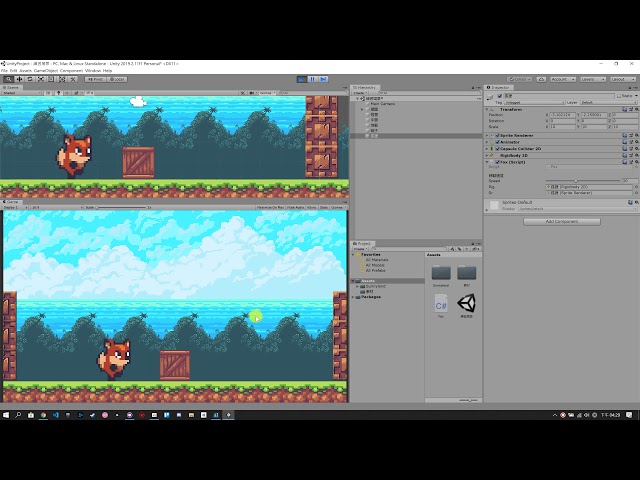Toggle the Static checkbox
The height and width of the screenshot is (480, 640).
pyautogui.click(x=619, y=96)
